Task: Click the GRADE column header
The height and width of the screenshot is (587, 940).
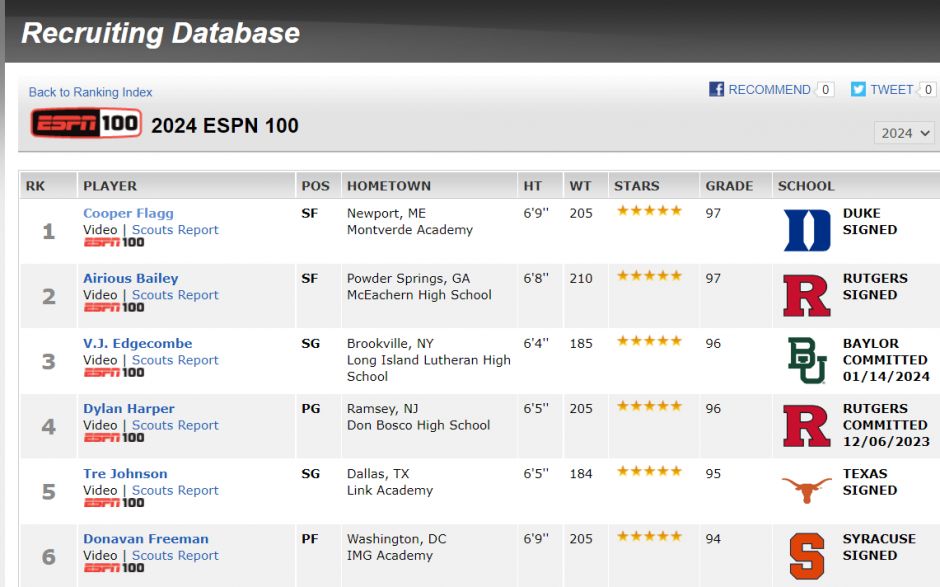Action: click(729, 186)
